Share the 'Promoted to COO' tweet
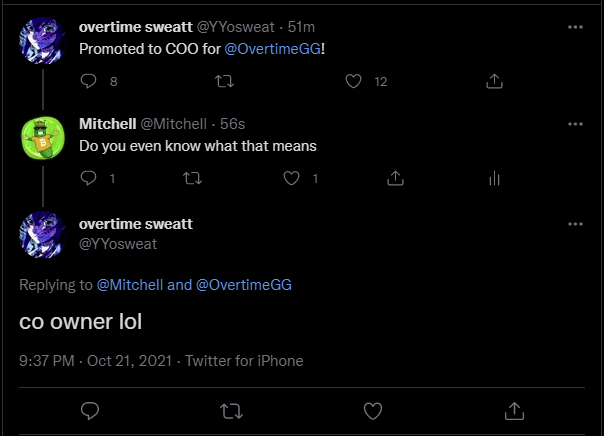This screenshot has width=604, height=436. 494,82
